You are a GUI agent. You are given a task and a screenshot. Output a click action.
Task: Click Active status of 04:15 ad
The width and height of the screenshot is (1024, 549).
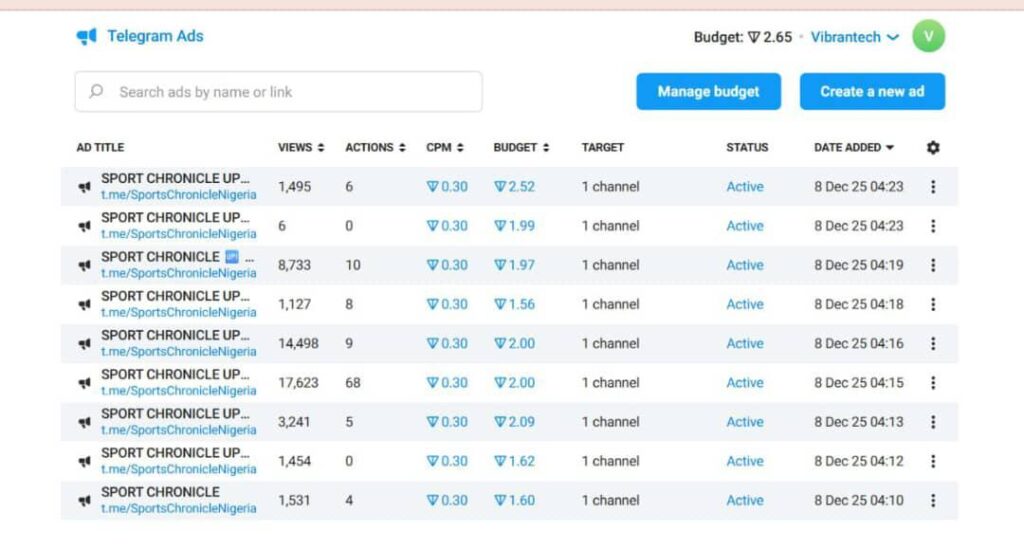pos(744,383)
